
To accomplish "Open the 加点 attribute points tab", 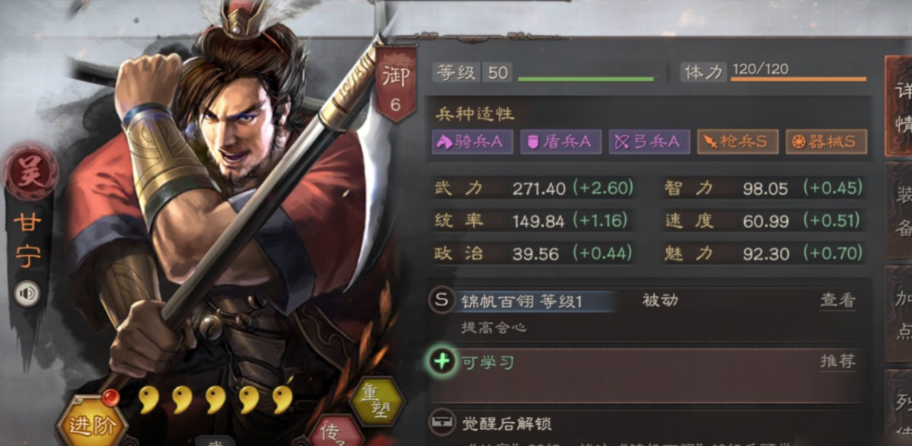I will [899, 314].
